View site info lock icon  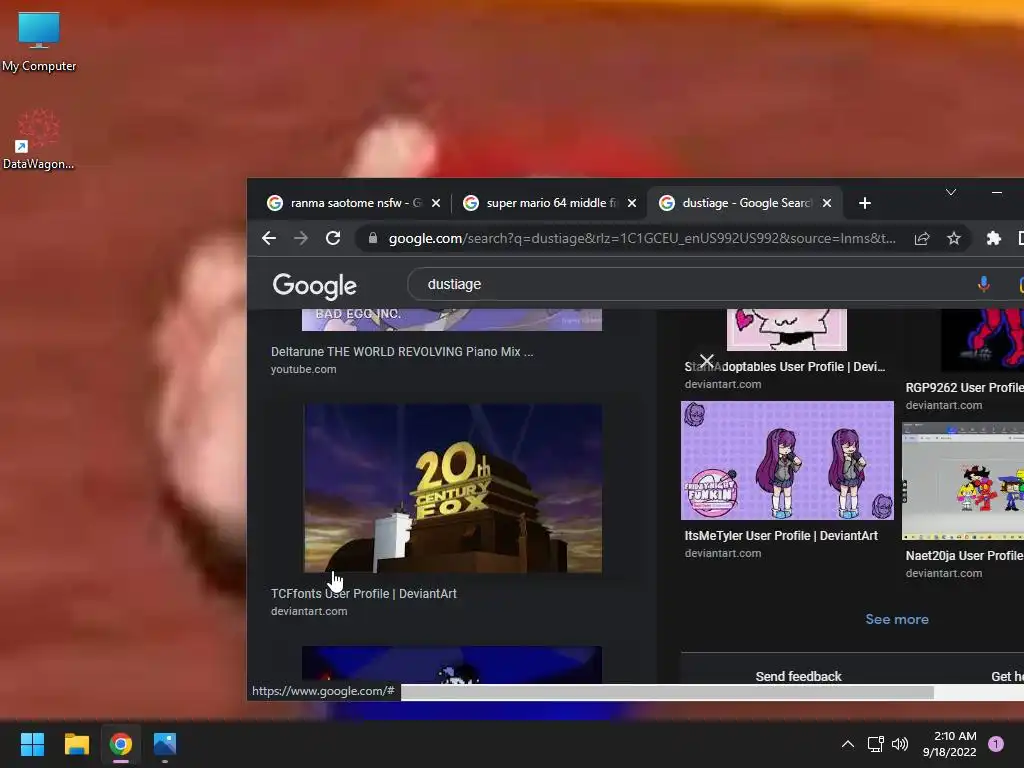click(372, 238)
